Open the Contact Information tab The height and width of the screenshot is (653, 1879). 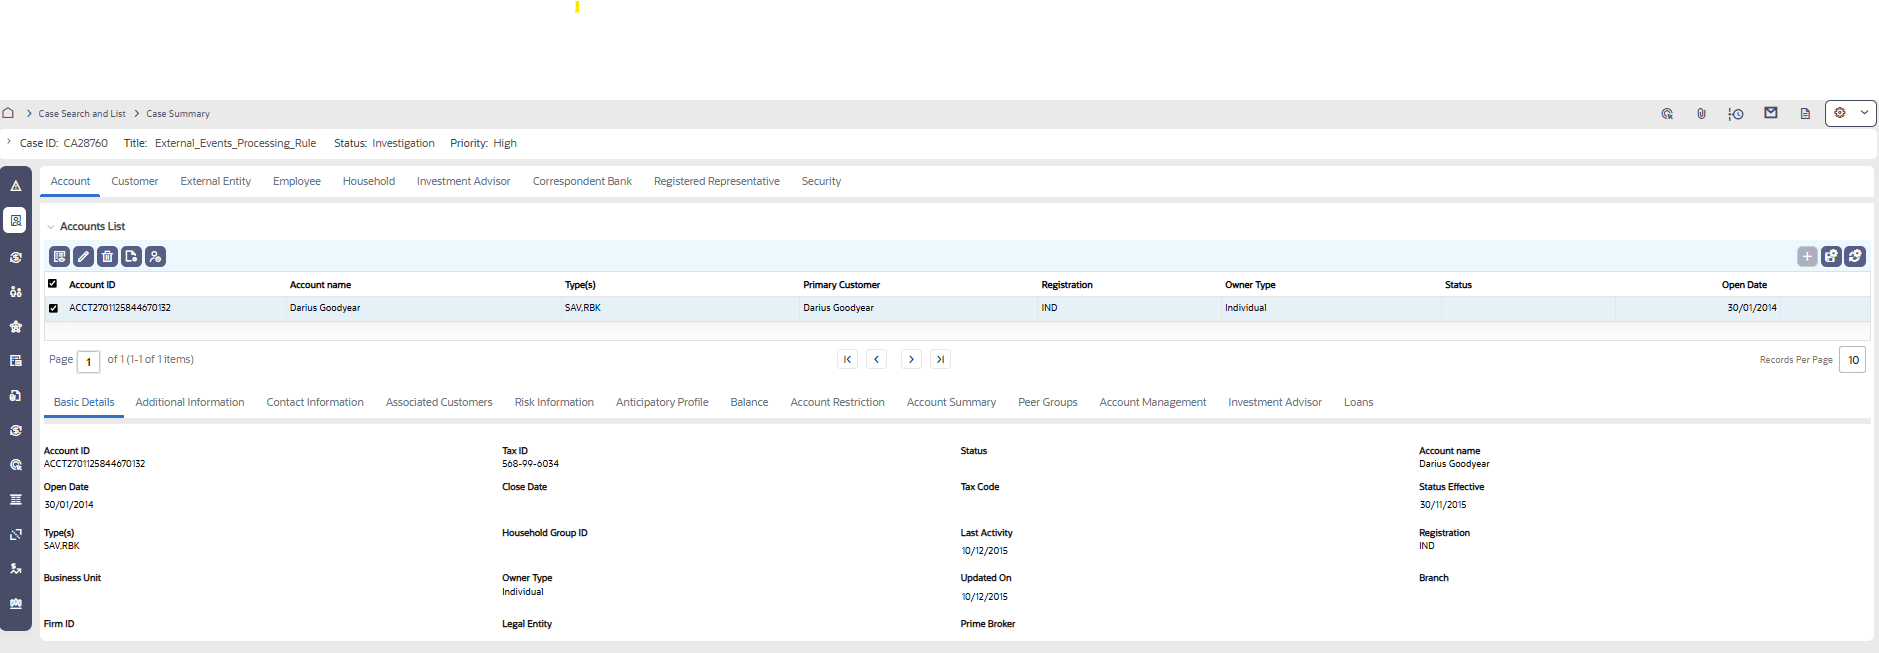[315, 402]
